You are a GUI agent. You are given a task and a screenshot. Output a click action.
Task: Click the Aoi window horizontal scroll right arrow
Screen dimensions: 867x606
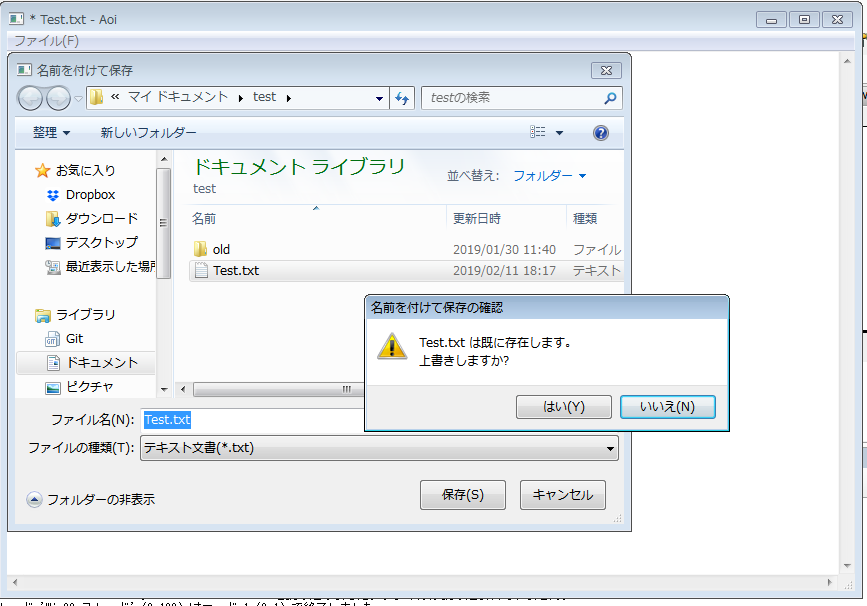(x=829, y=582)
